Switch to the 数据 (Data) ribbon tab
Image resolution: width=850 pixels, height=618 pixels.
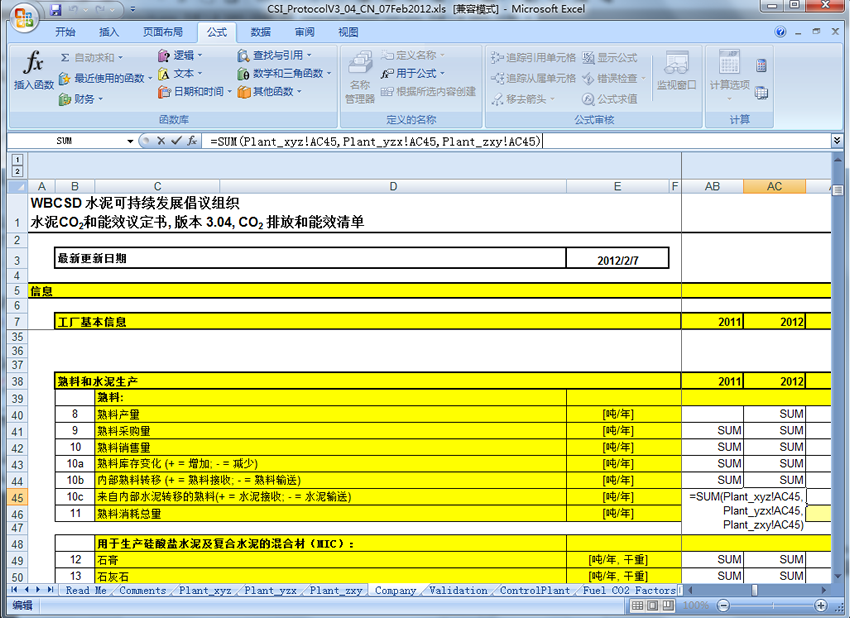pos(260,32)
